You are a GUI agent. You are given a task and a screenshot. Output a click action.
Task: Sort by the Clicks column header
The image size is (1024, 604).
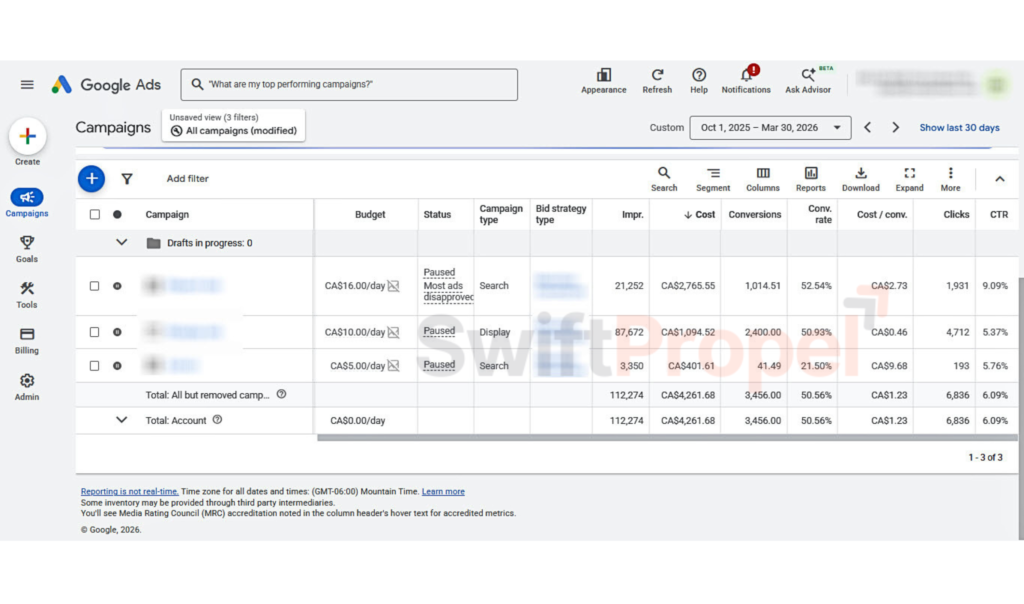[956, 214]
